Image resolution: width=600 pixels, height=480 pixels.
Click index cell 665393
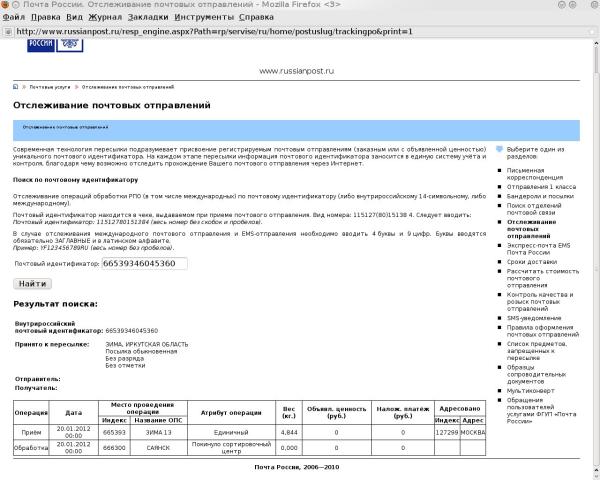click(114, 433)
